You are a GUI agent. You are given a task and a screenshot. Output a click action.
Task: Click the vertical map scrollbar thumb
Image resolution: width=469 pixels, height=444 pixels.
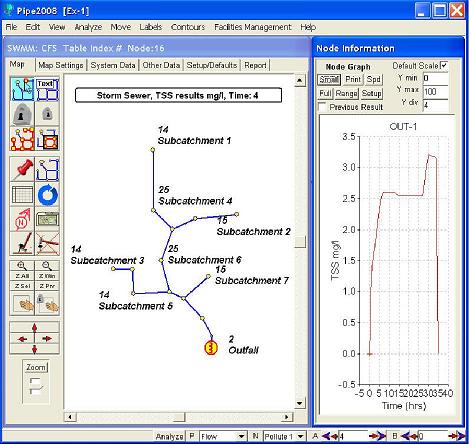point(300,242)
